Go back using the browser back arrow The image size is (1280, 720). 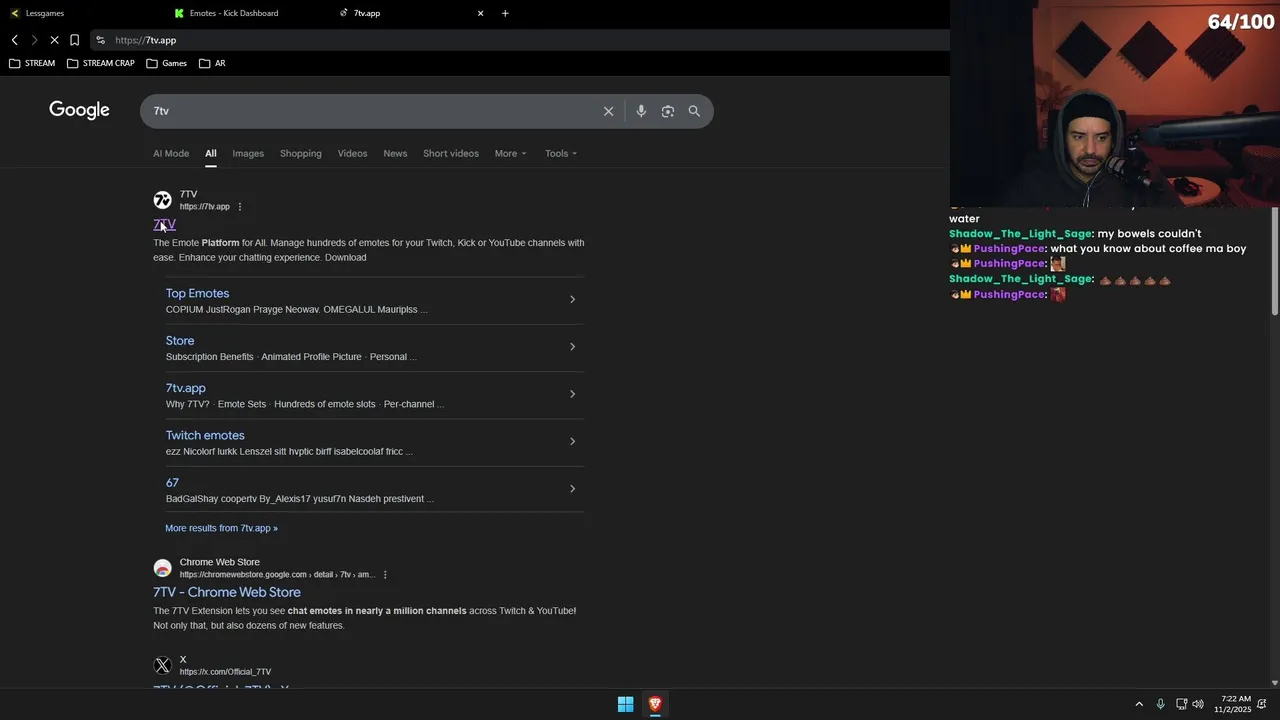pos(15,40)
